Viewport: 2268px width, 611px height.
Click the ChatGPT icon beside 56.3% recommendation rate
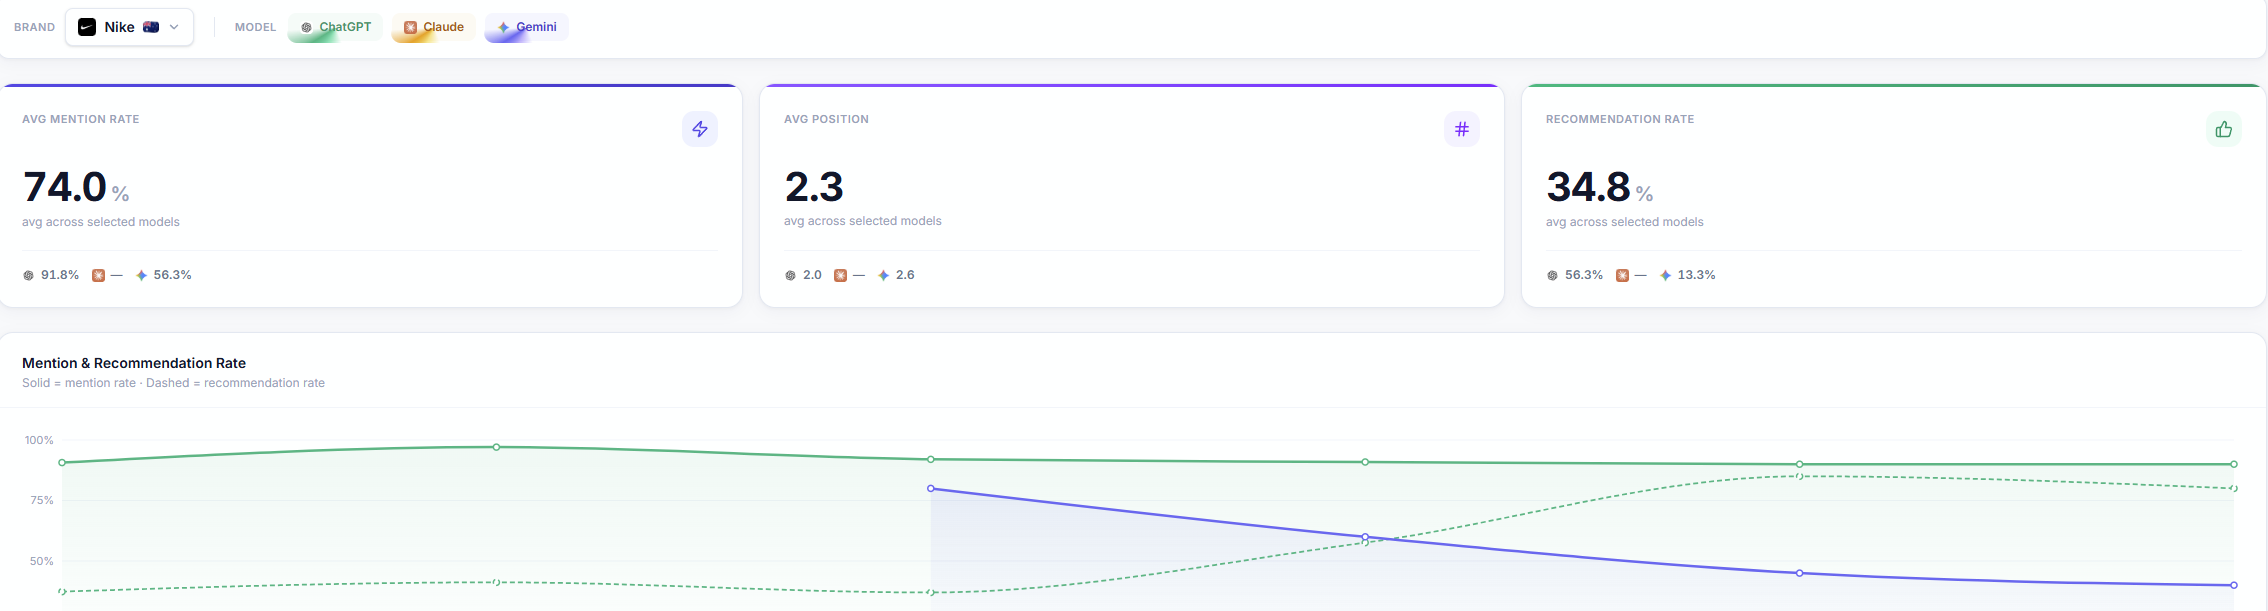1552,275
